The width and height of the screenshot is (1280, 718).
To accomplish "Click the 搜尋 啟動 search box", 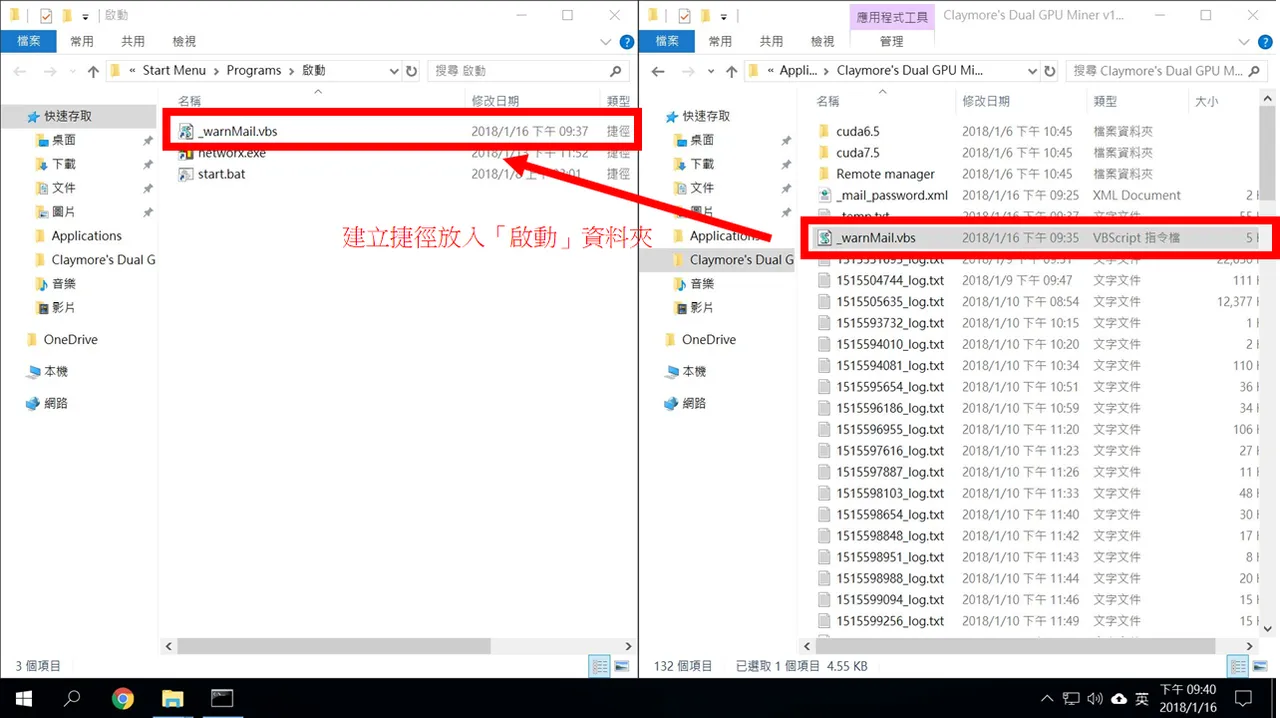I will point(529,71).
